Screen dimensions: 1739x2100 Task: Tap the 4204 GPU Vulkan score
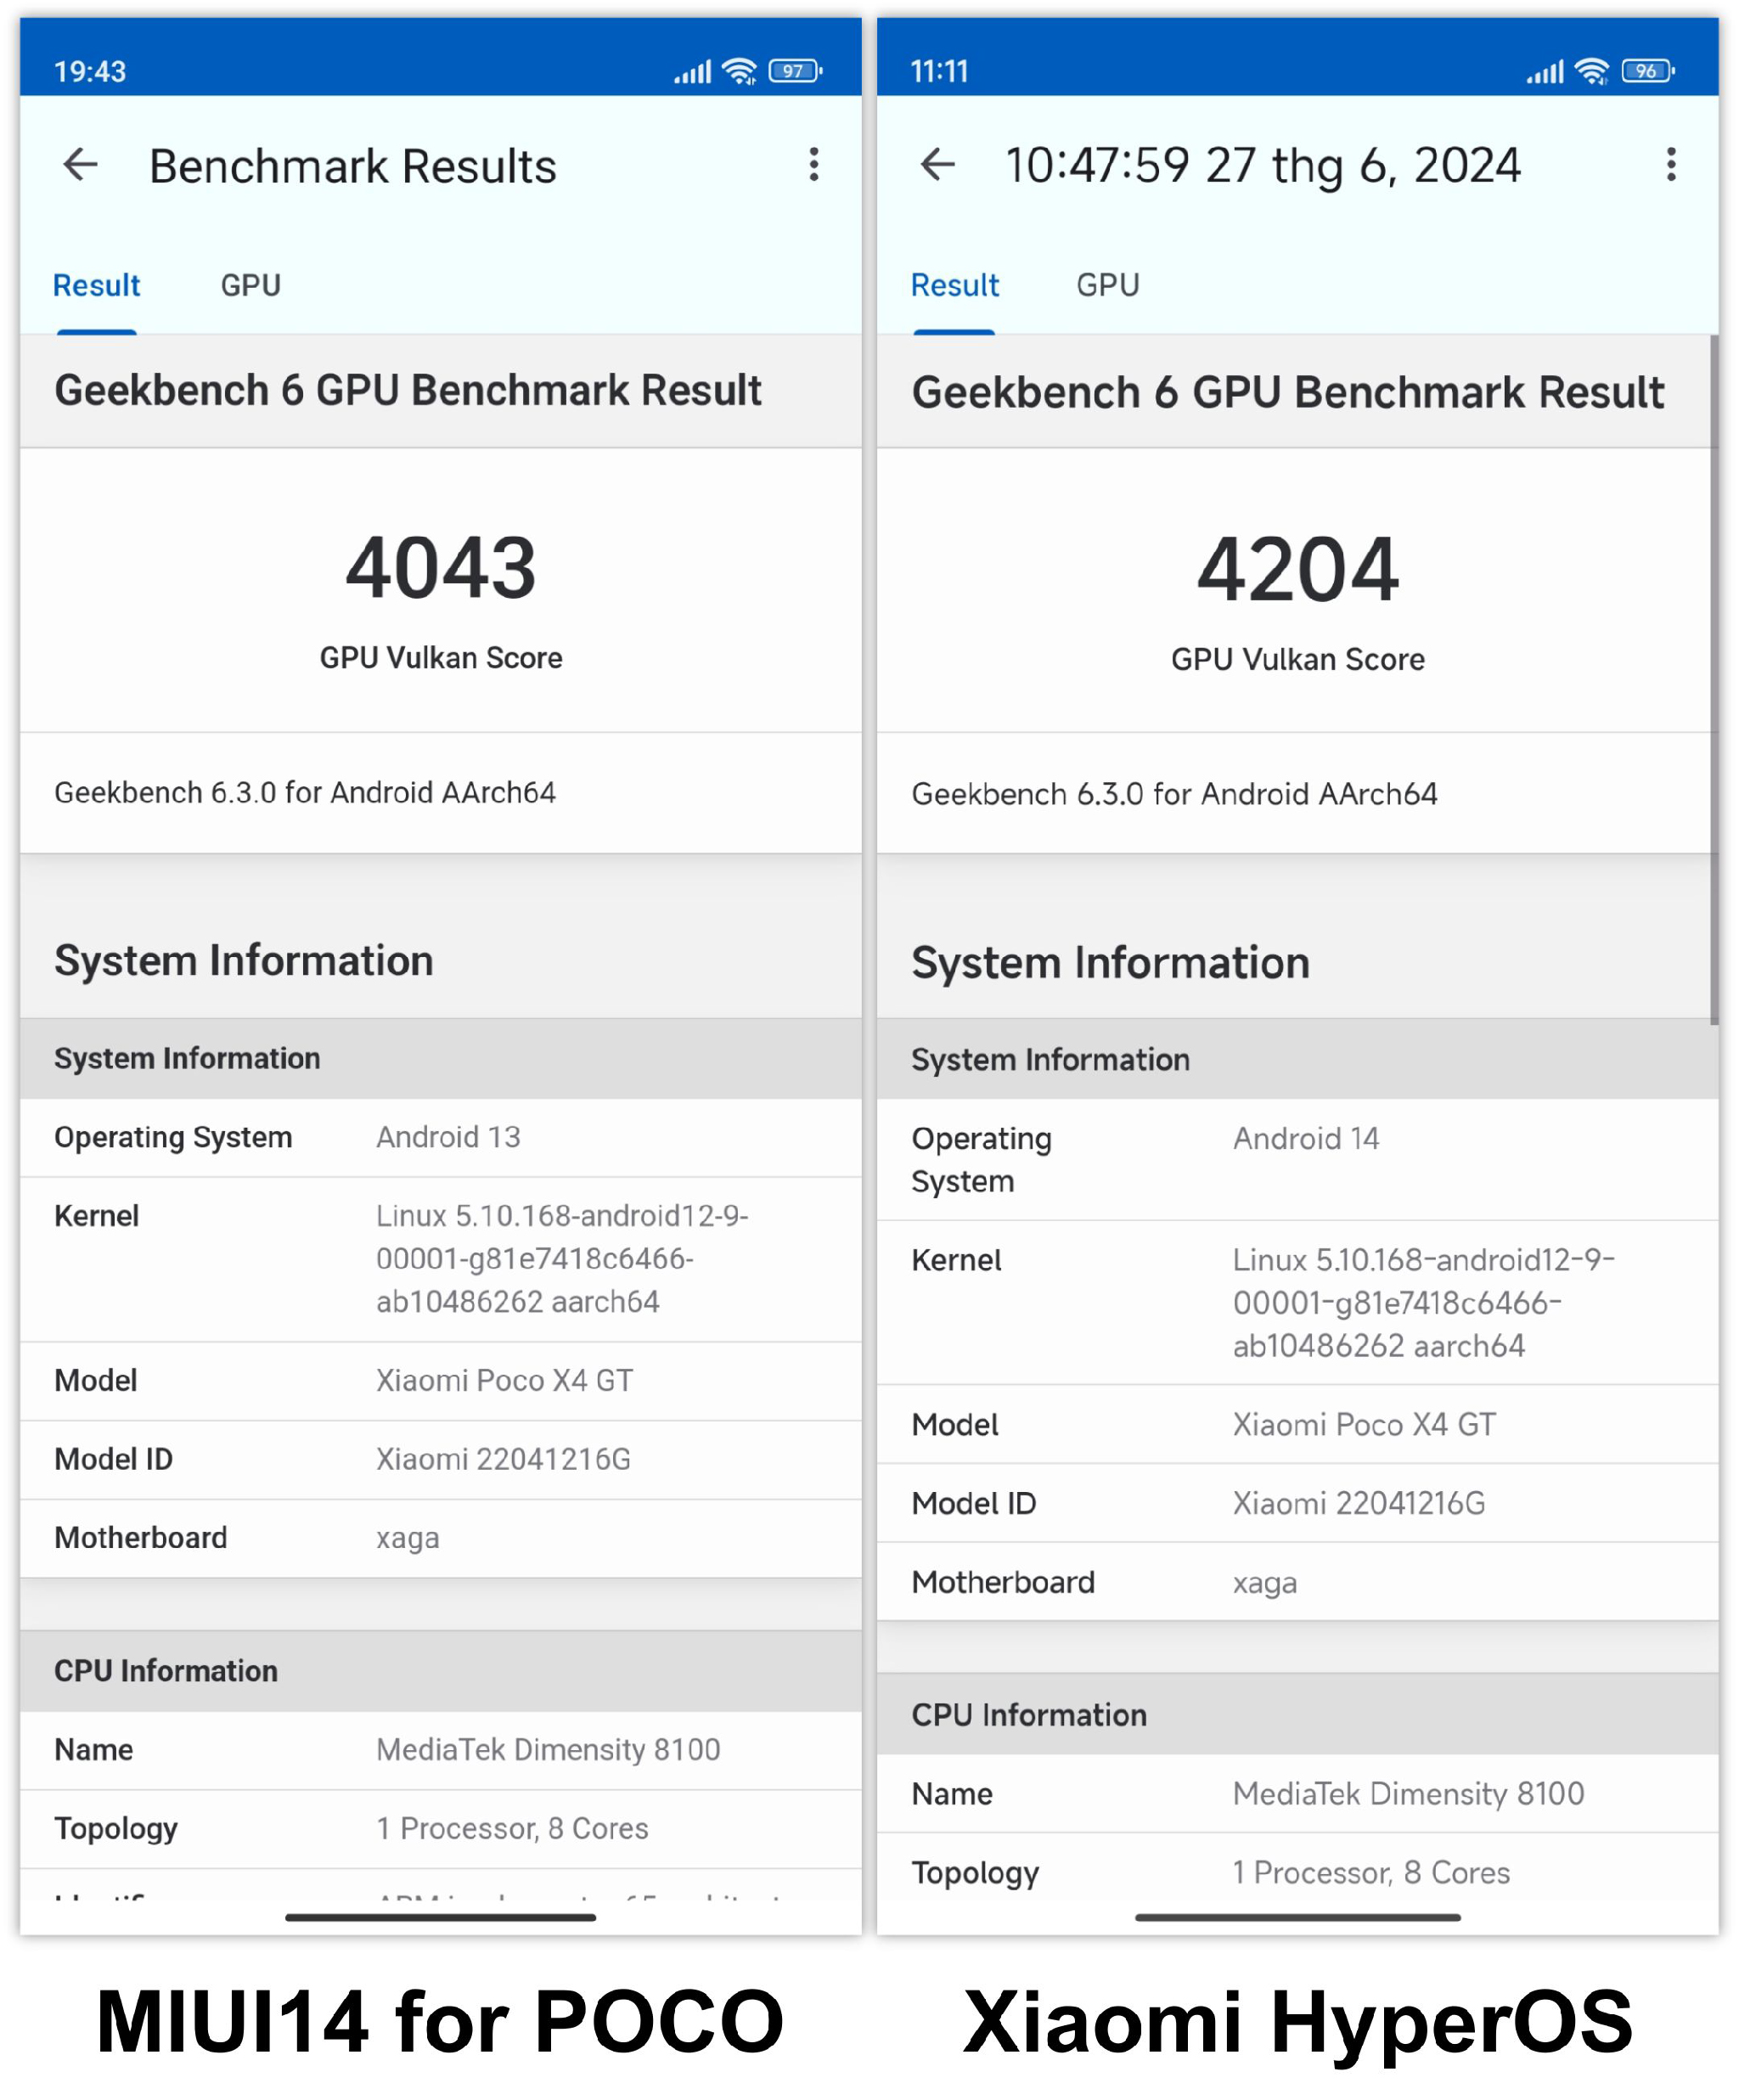pos(1298,570)
